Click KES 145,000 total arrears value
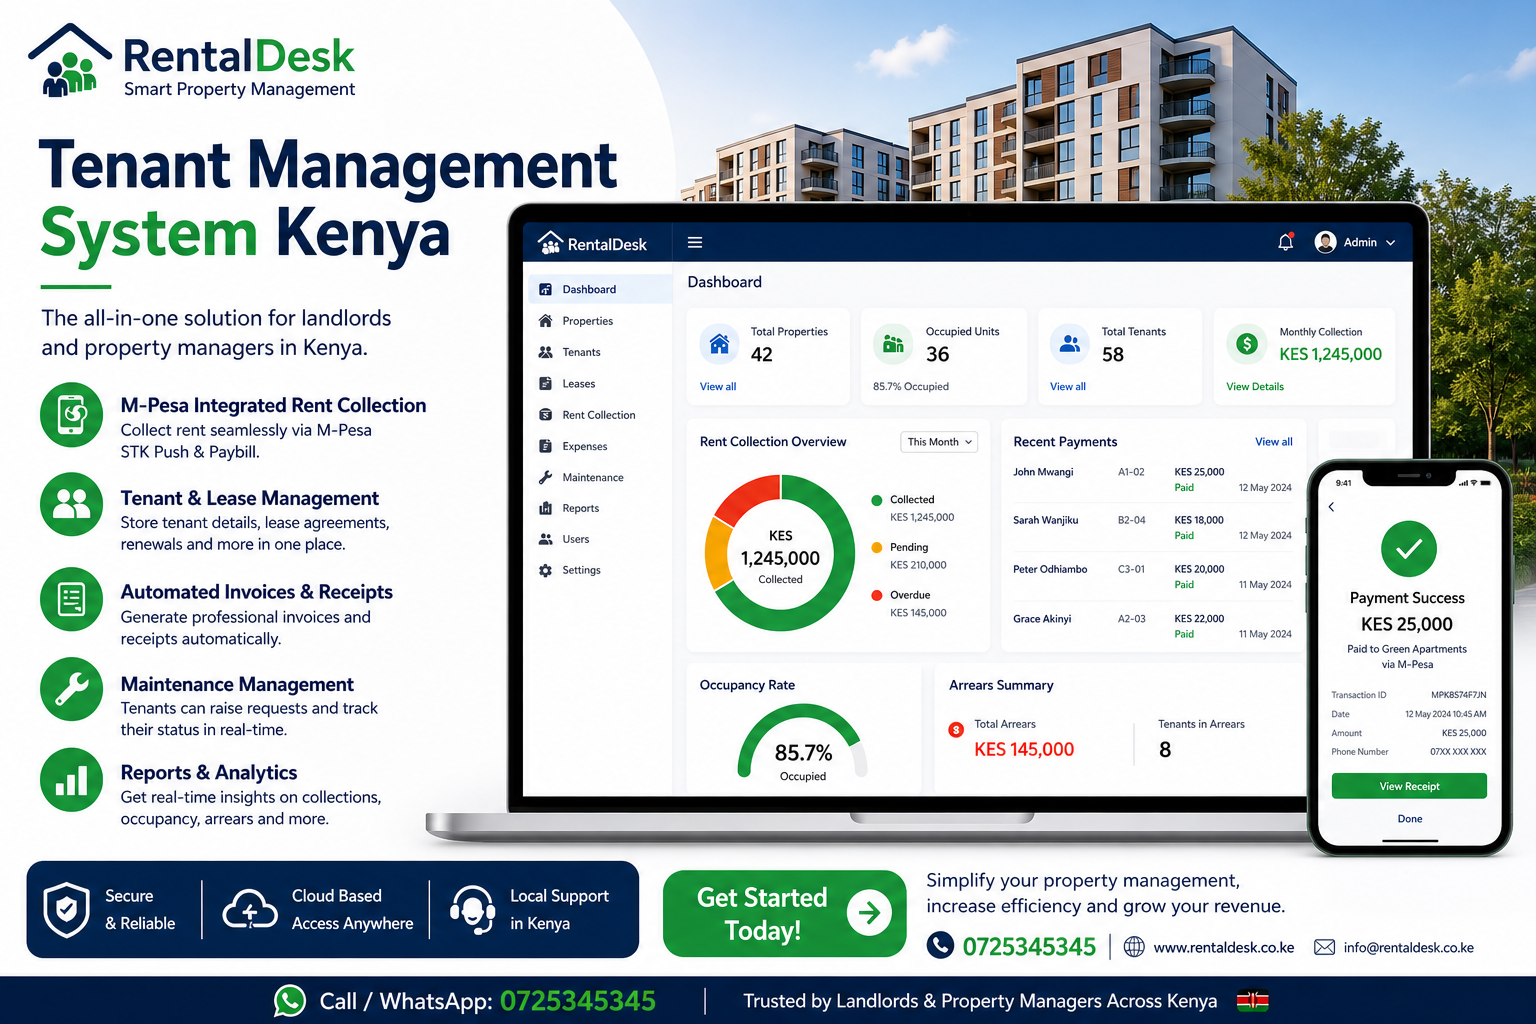The height and width of the screenshot is (1024, 1536). (x=1024, y=750)
